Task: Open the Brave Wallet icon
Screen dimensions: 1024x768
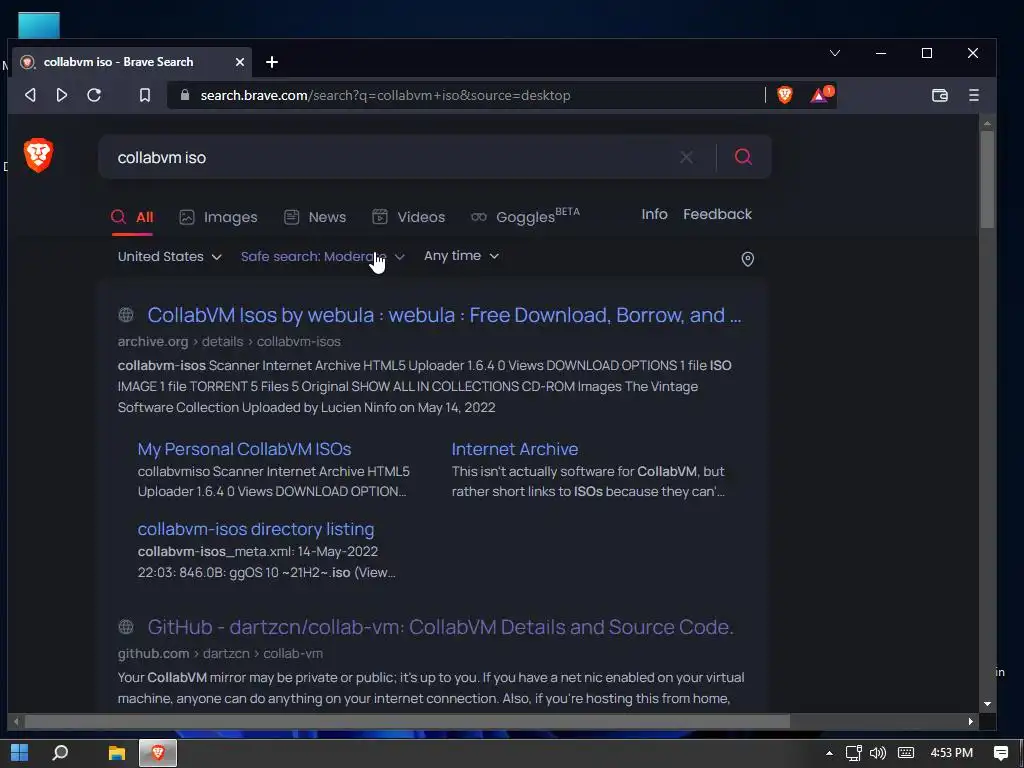Action: (940, 95)
